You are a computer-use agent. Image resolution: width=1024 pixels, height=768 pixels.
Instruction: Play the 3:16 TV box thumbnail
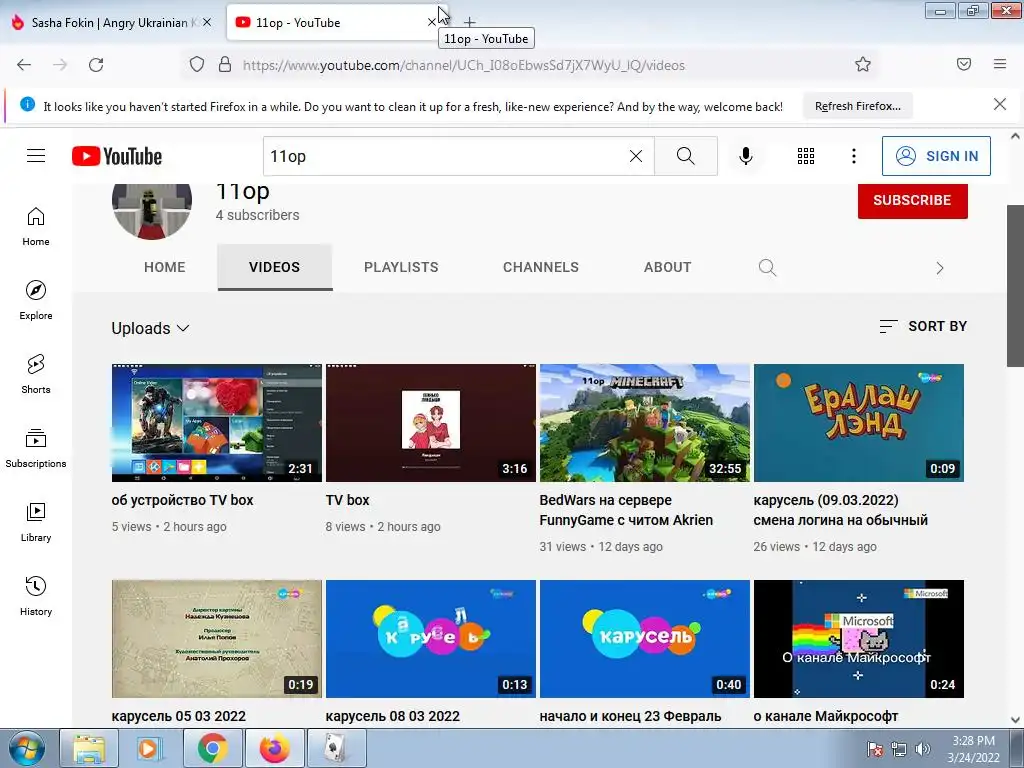[430, 423]
